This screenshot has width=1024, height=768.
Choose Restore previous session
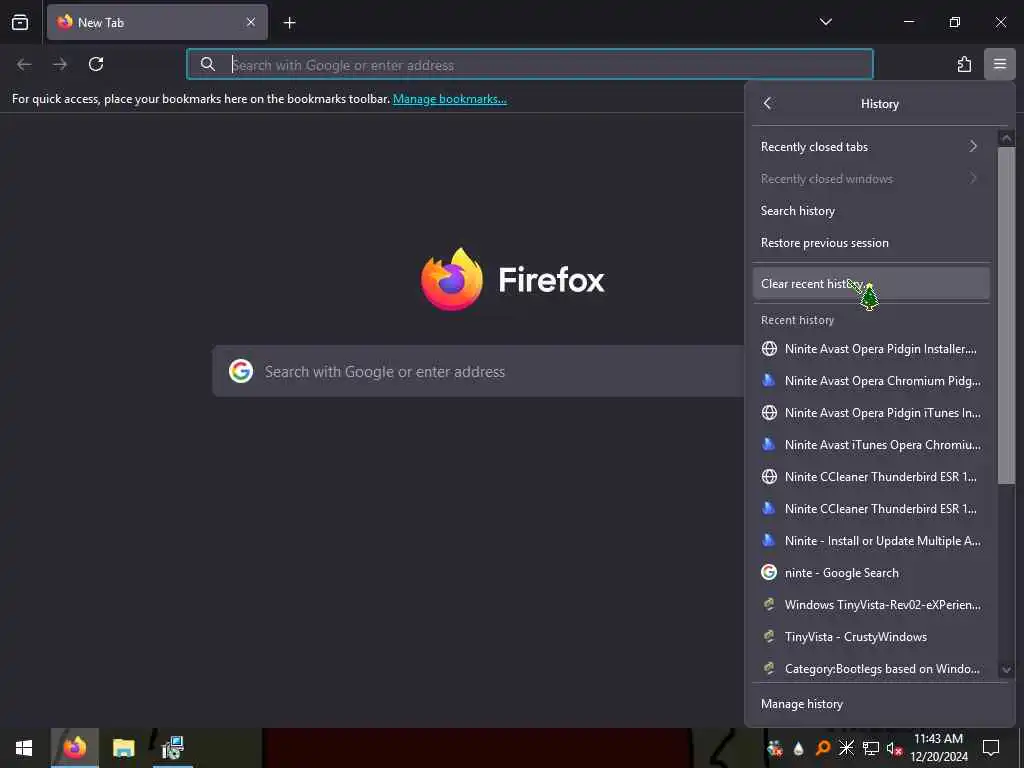coord(871,243)
